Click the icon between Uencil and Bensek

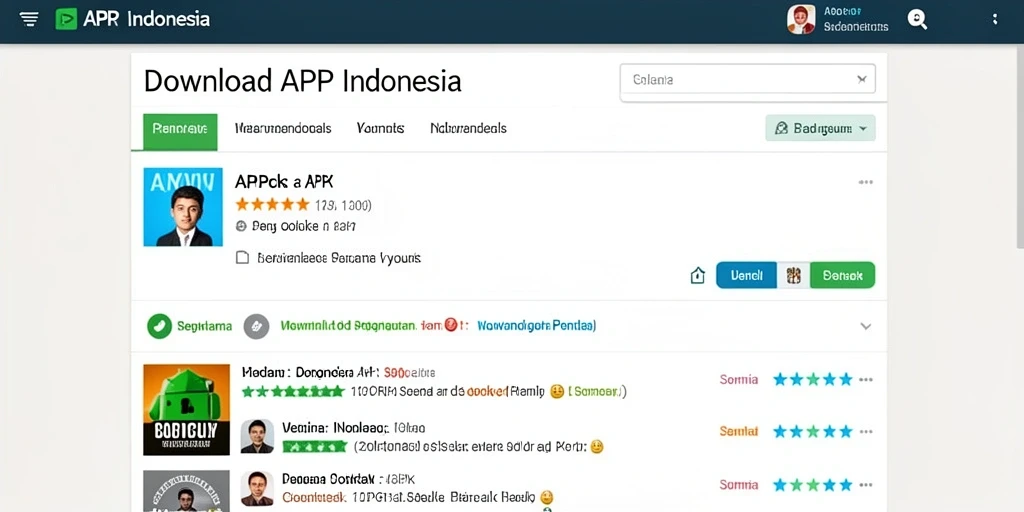pos(793,276)
